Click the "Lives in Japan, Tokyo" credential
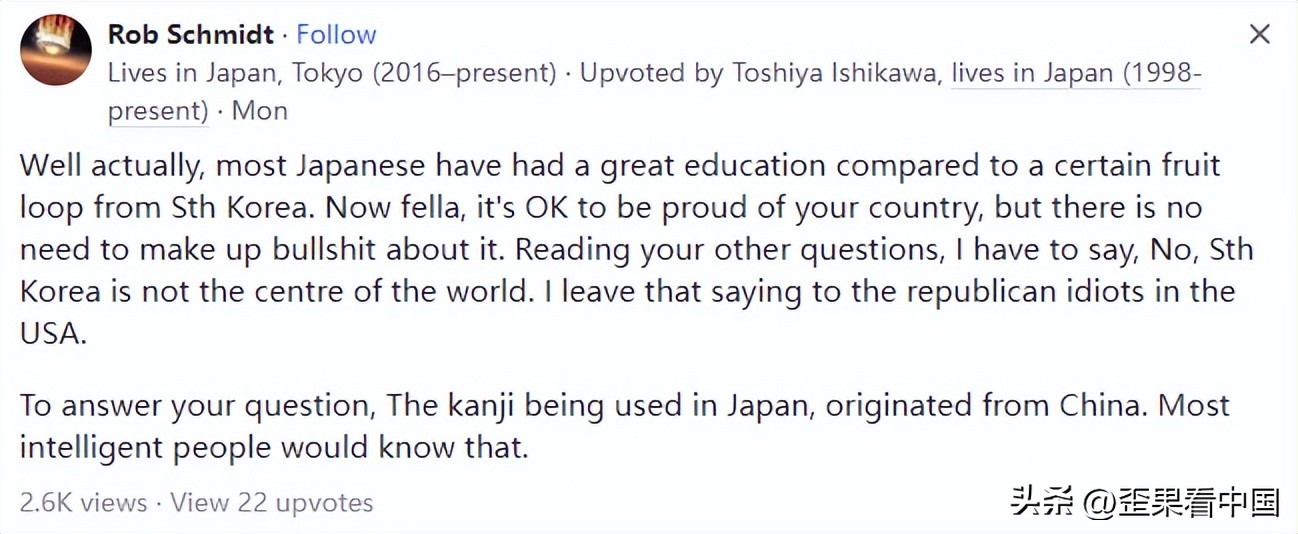Screen dimensions: 1298x534 click(331, 73)
